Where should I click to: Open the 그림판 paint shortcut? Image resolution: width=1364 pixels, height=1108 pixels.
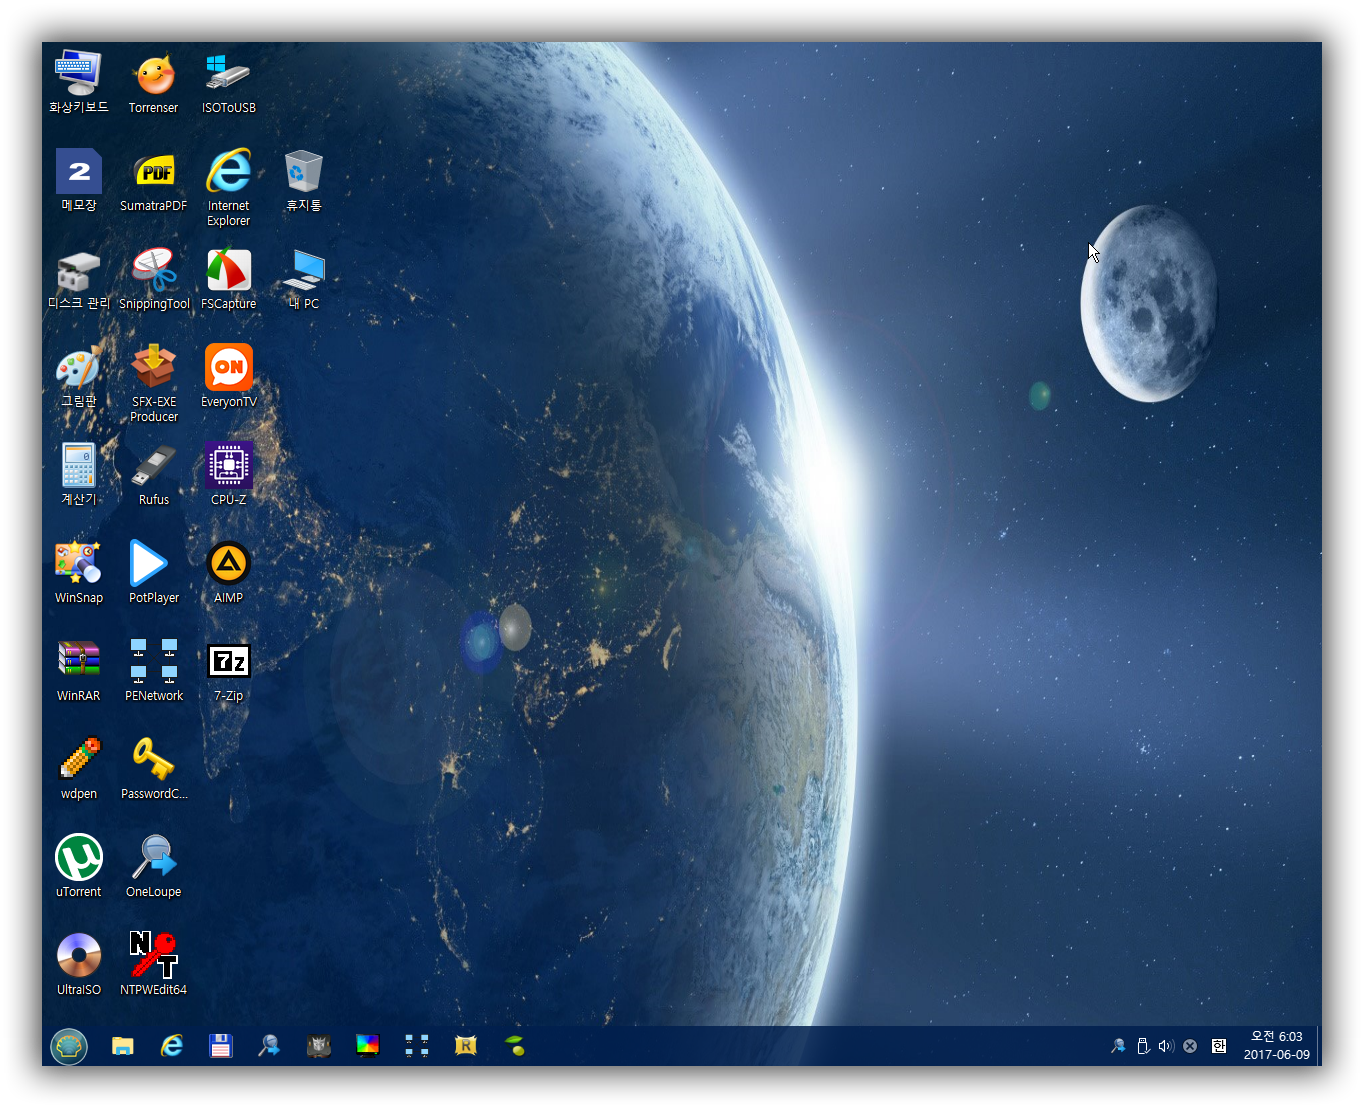tap(79, 375)
